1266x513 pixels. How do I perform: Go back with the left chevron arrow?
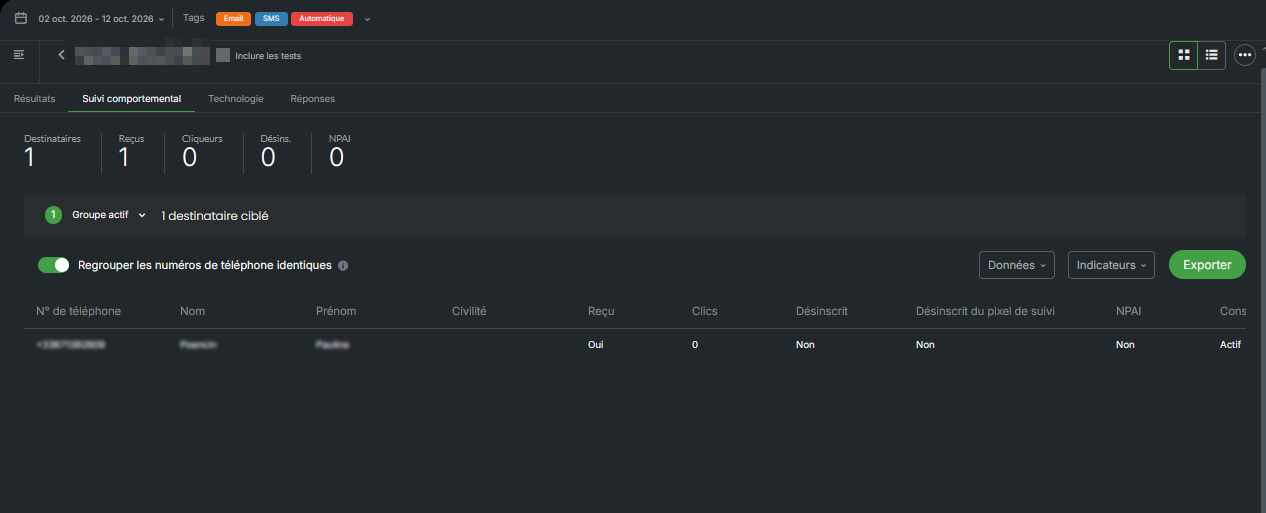click(x=62, y=55)
